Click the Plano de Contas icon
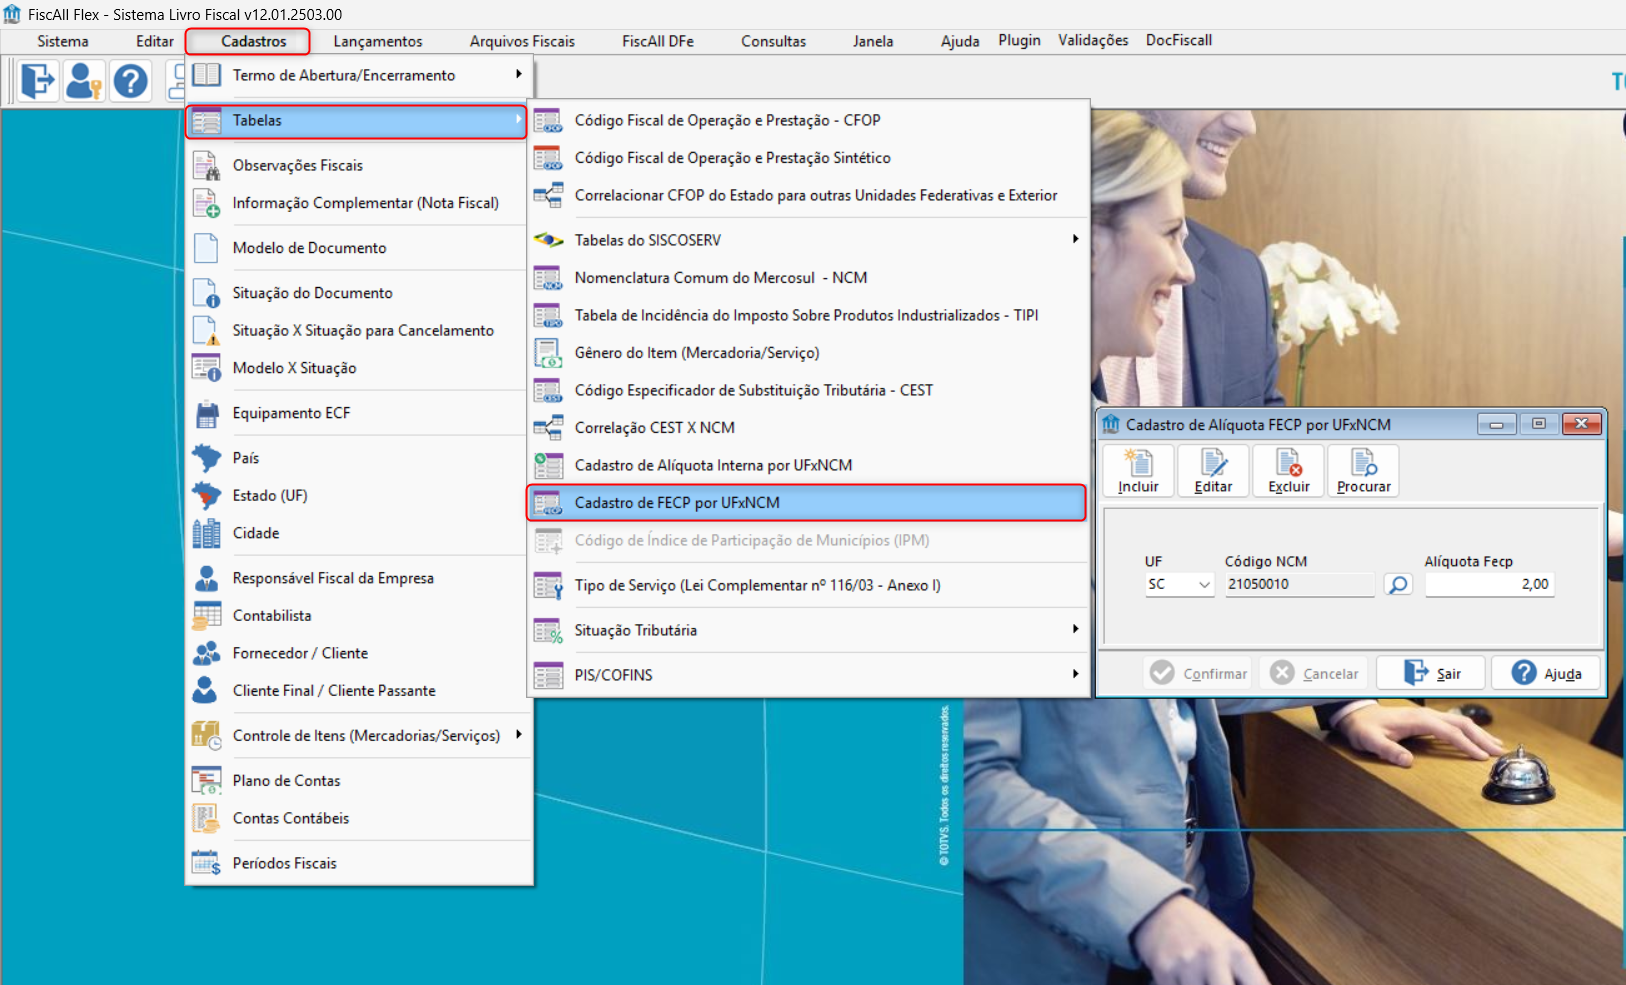1626x985 pixels. tap(207, 781)
